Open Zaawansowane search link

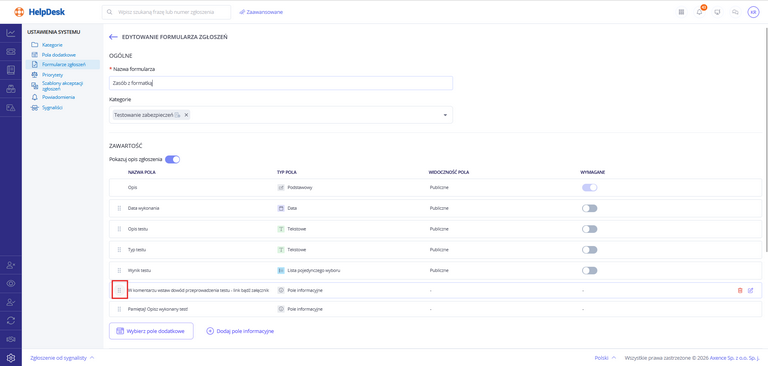(x=261, y=12)
